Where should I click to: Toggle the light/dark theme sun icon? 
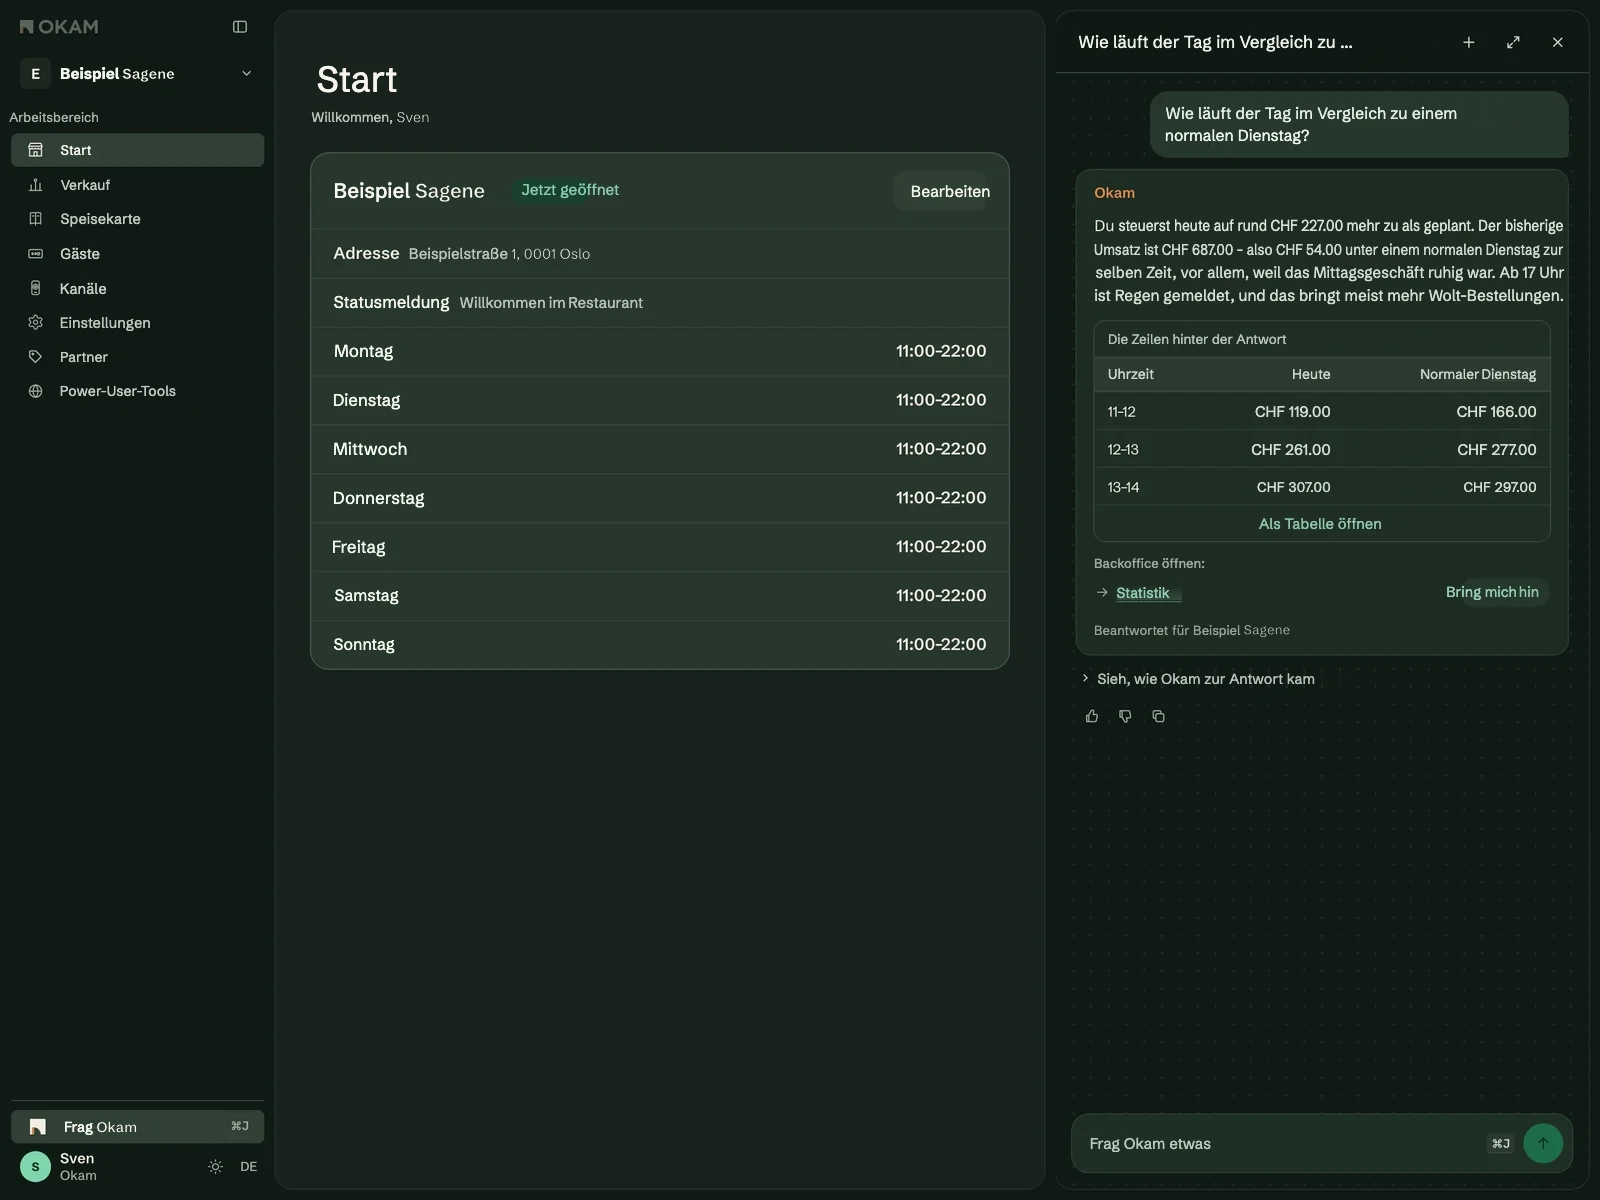coord(215,1167)
